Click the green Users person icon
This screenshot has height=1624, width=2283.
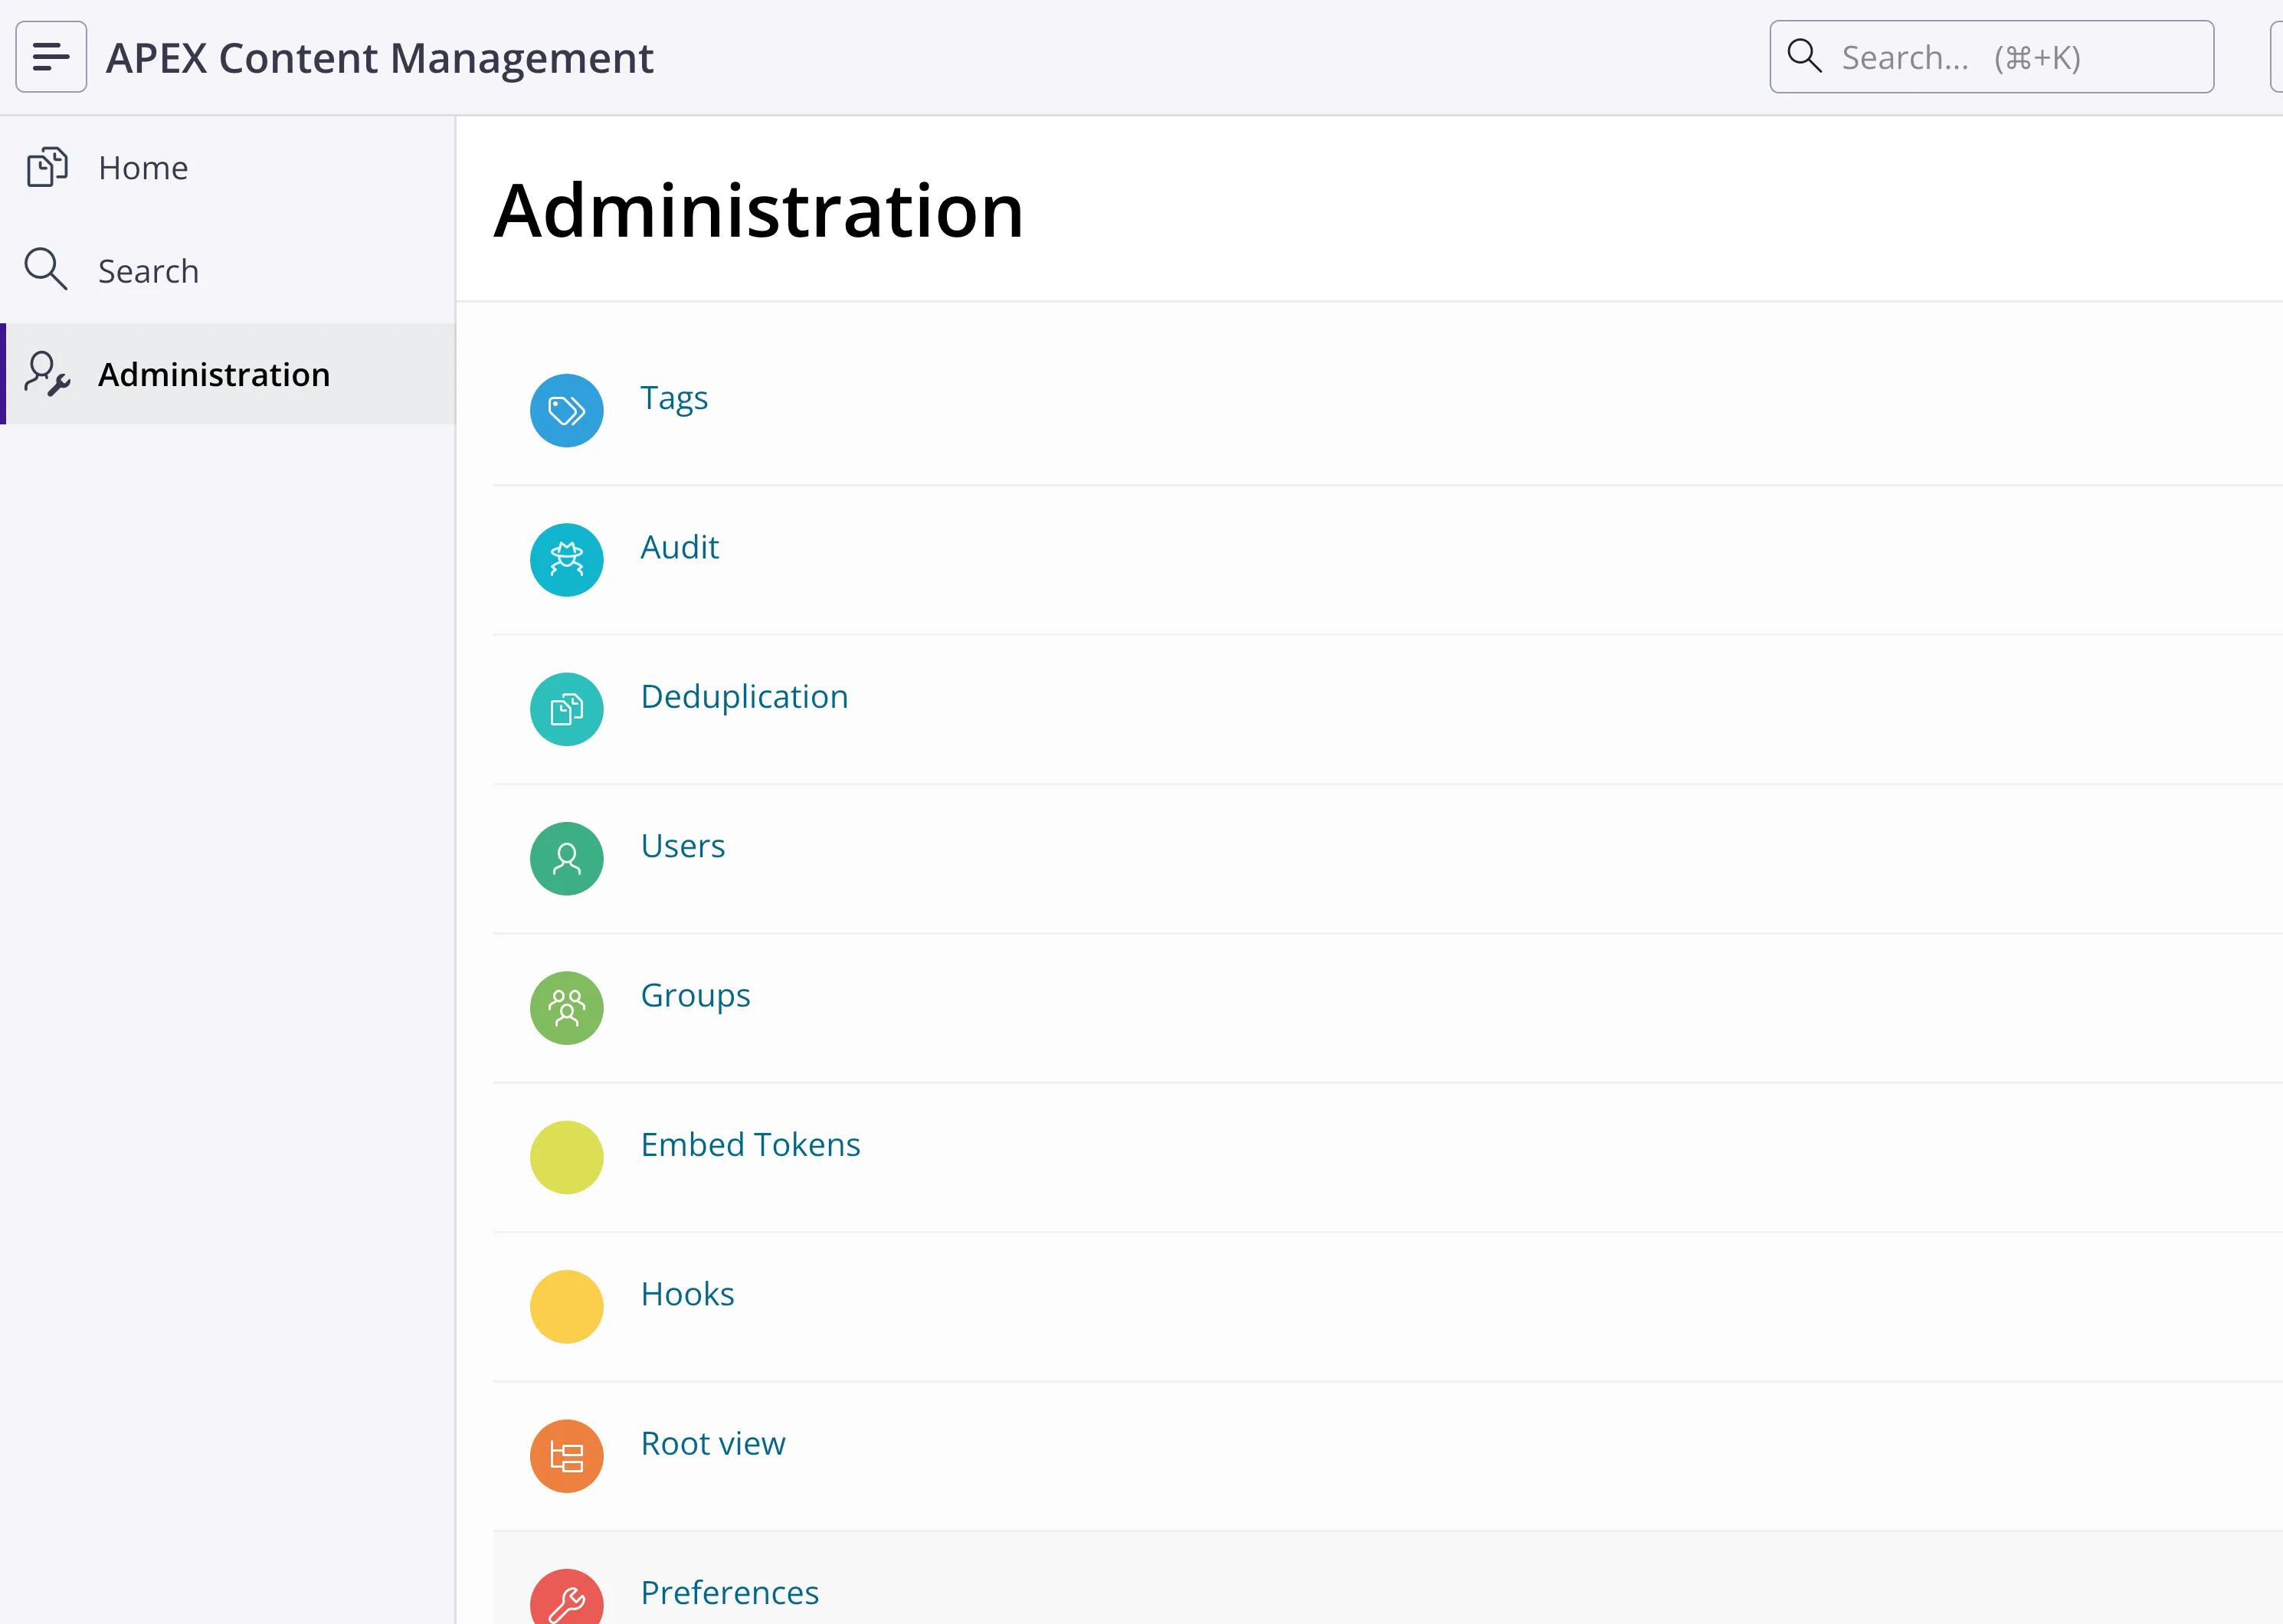point(566,858)
